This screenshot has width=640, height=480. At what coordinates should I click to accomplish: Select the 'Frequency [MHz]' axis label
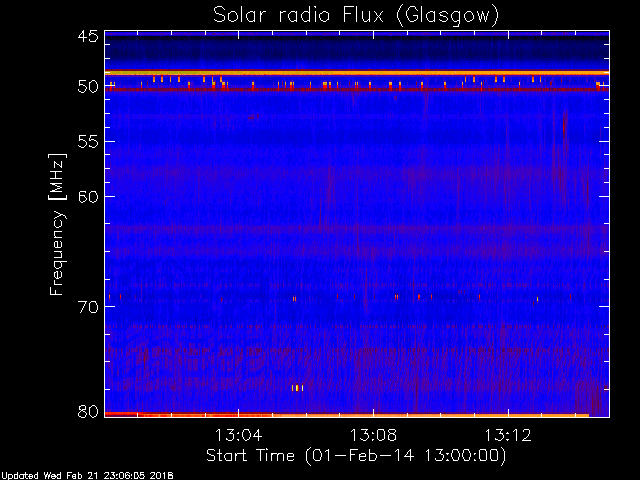pos(57,224)
